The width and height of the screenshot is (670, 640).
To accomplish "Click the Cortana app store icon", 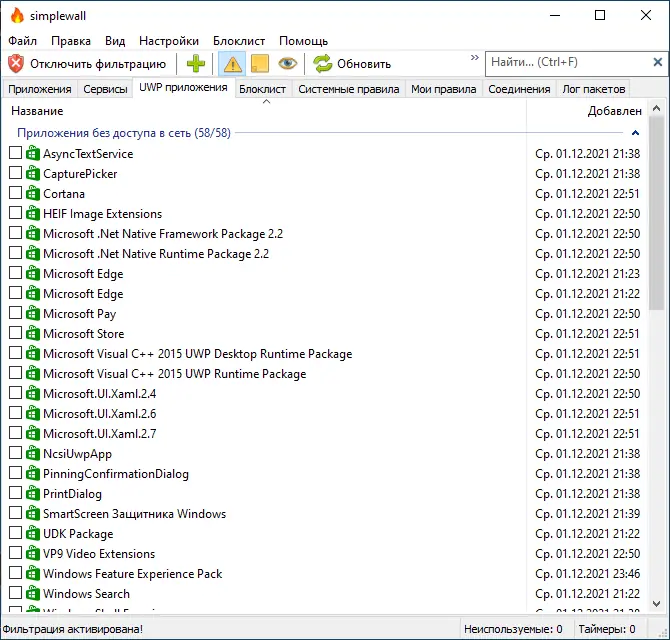I will (x=32, y=194).
